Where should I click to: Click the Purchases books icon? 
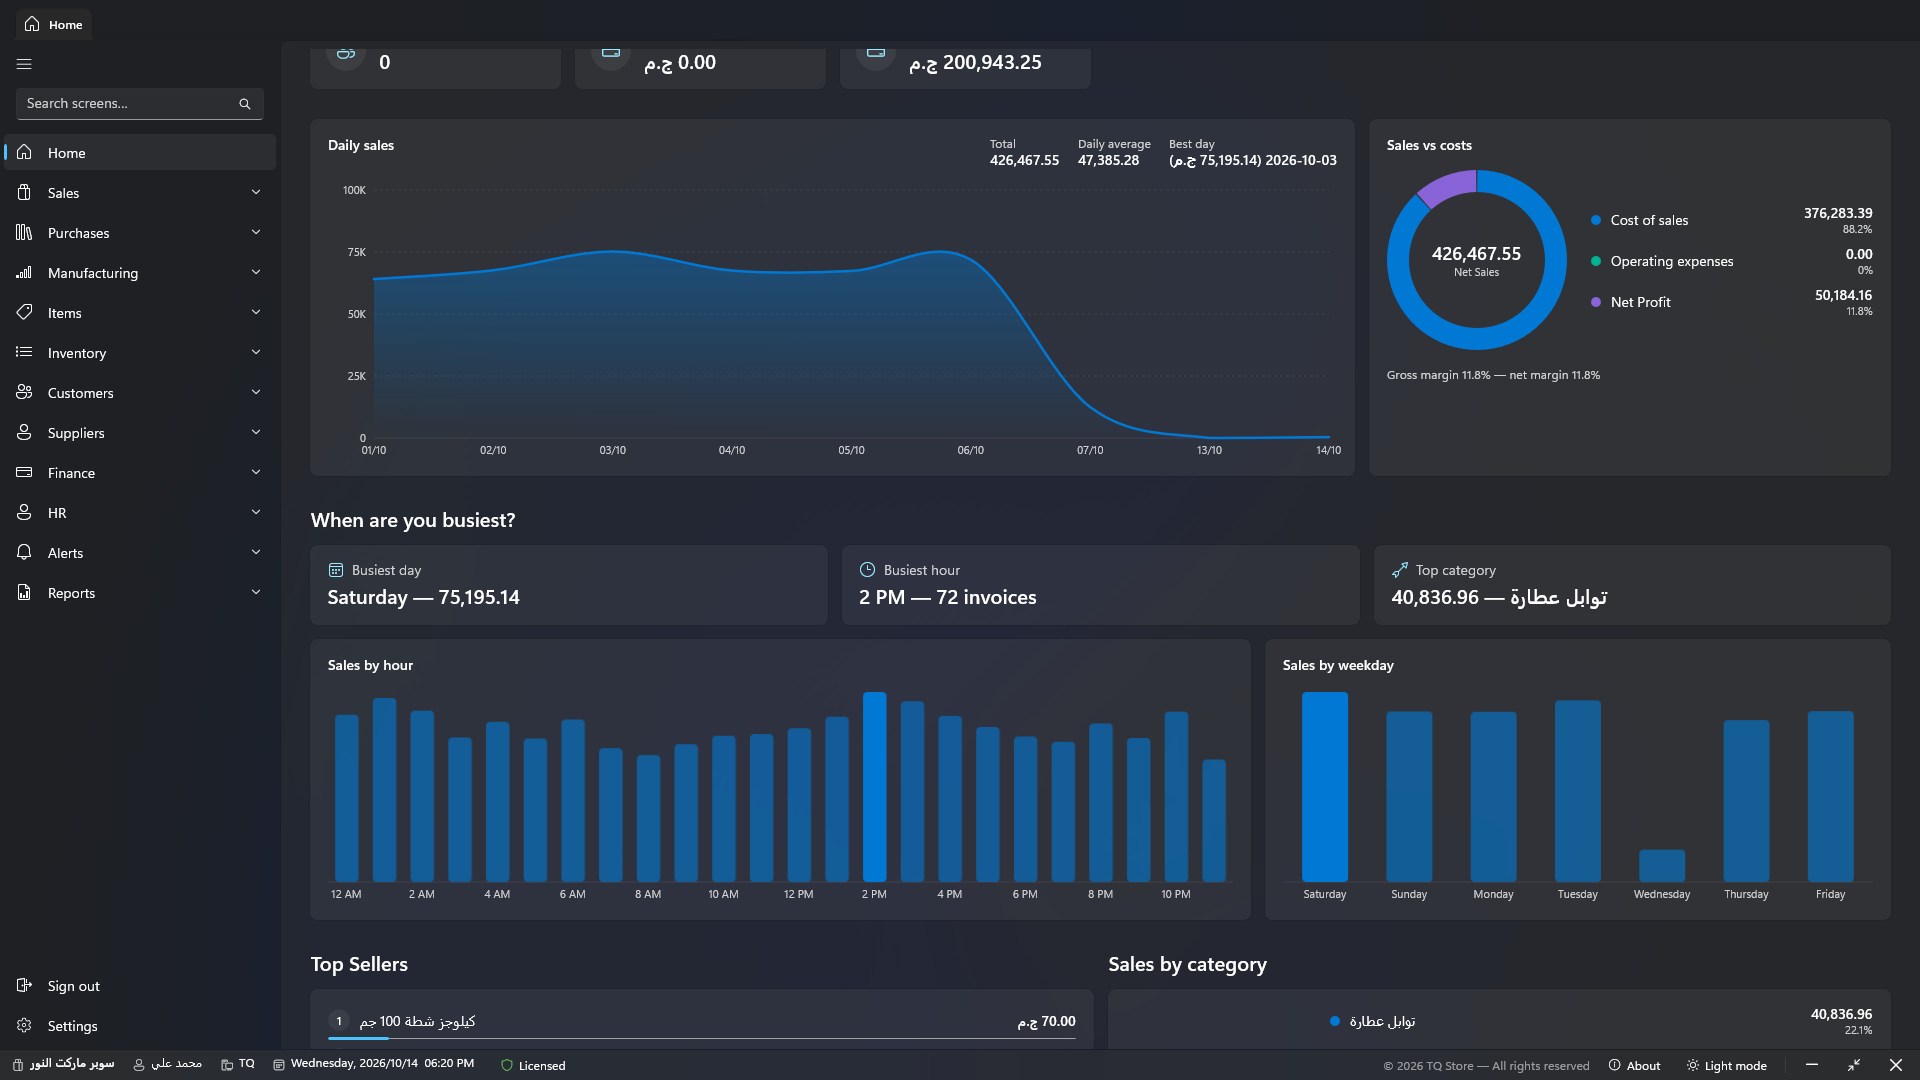[24, 232]
